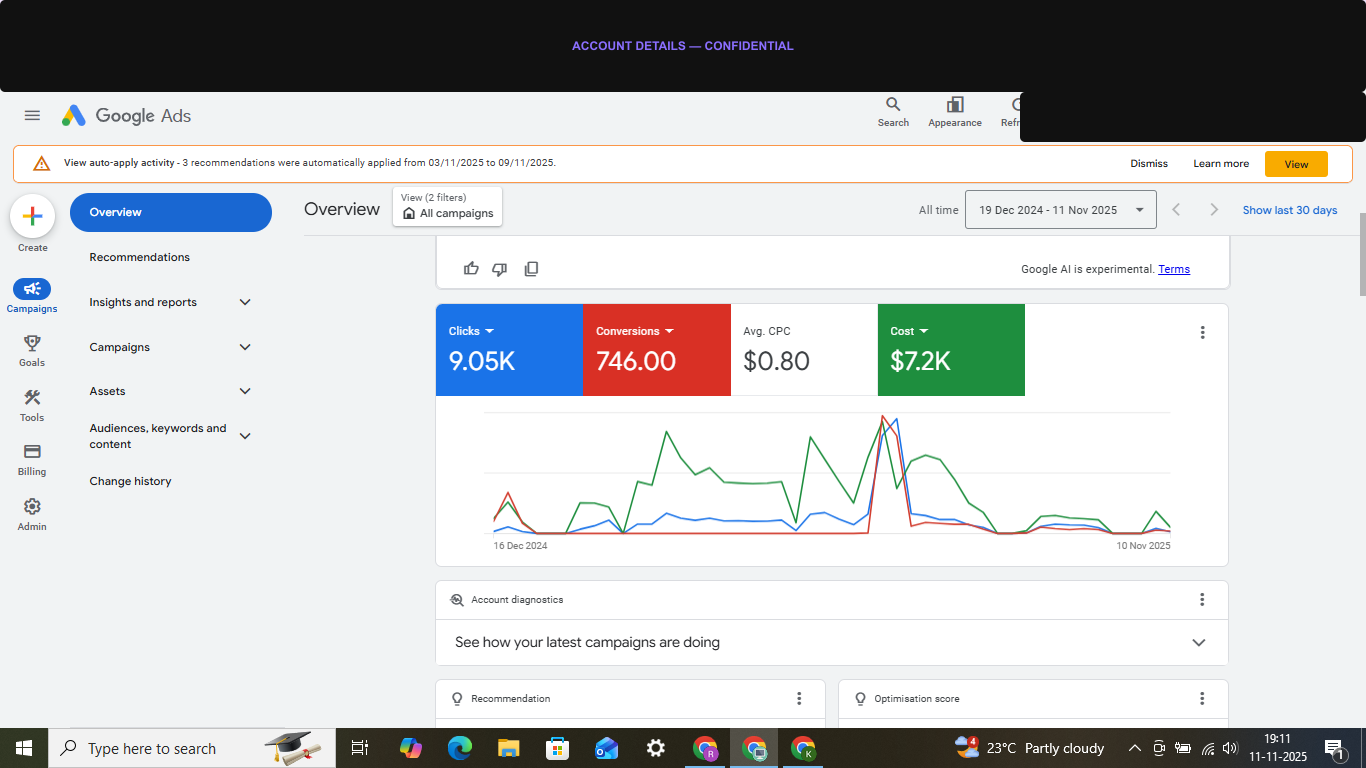This screenshot has width=1366, height=768.
Task: Click Show last 30 days link
Action: pos(1290,210)
